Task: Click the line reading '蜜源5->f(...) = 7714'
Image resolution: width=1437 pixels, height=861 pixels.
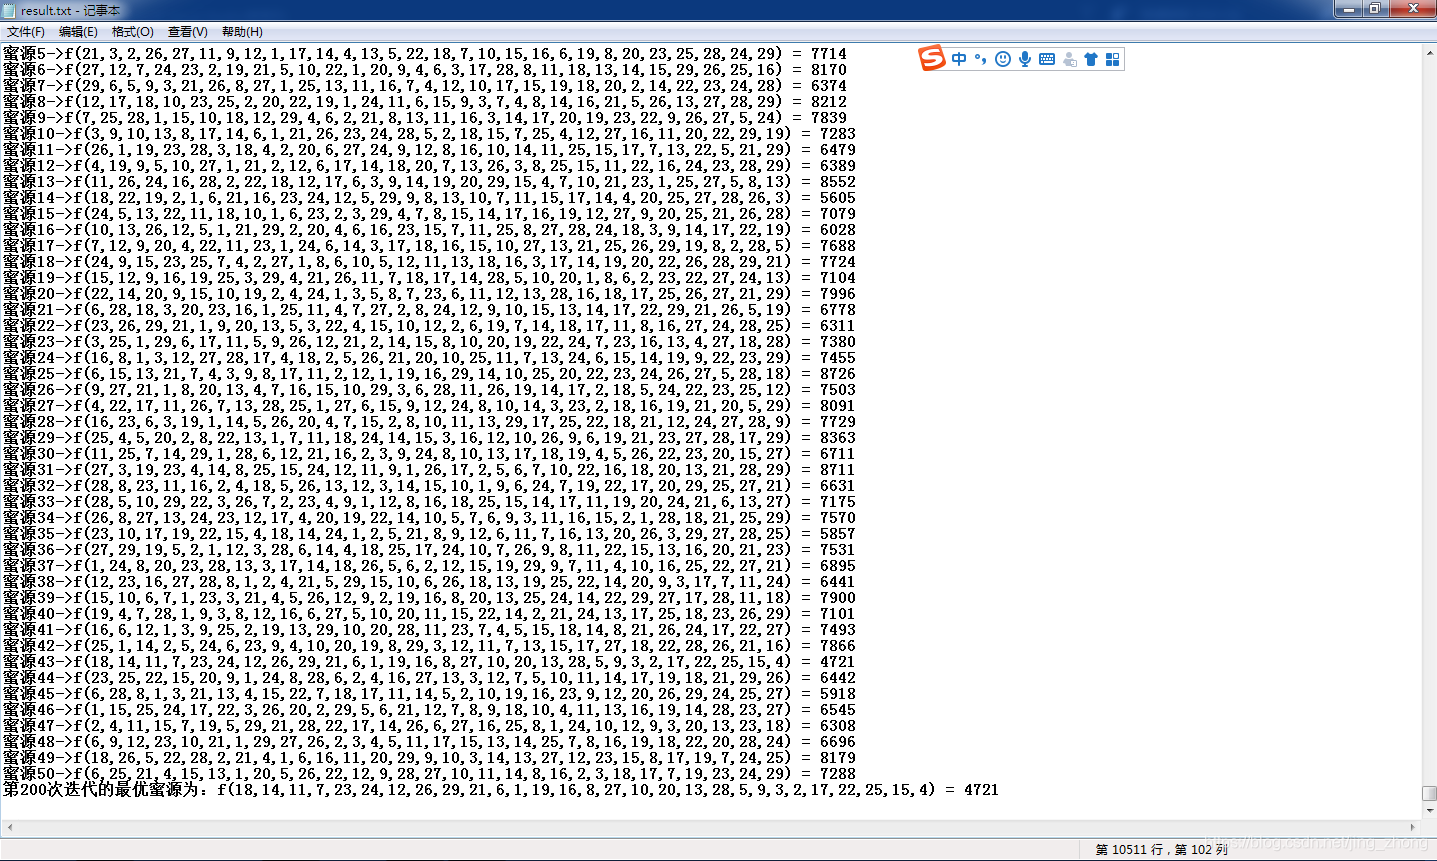Action: [x=425, y=54]
